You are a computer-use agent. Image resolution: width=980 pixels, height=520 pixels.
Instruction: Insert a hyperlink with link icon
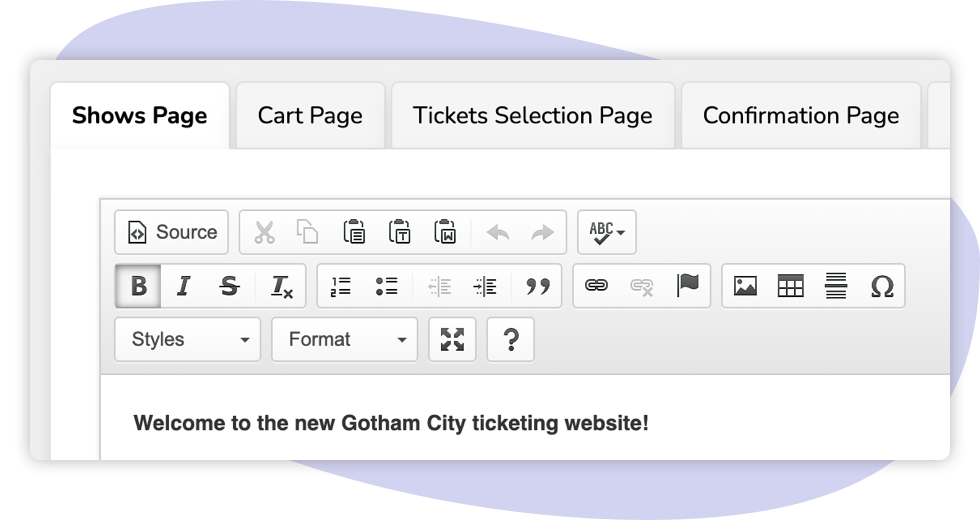pyautogui.click(x=597, y=286)
